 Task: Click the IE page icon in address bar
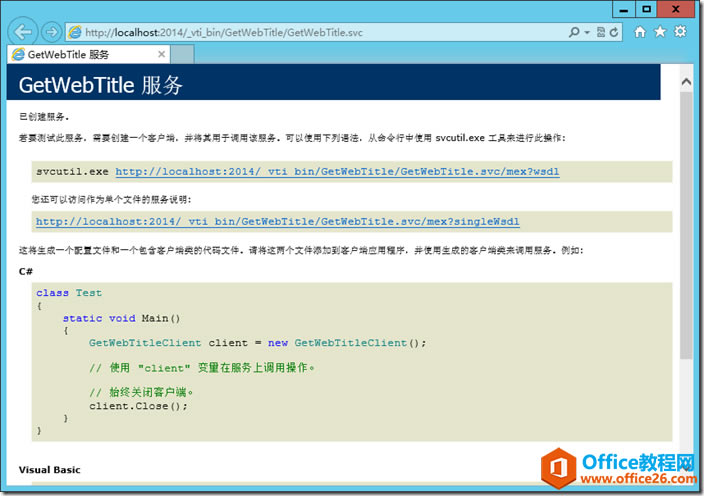click(75, 32)
